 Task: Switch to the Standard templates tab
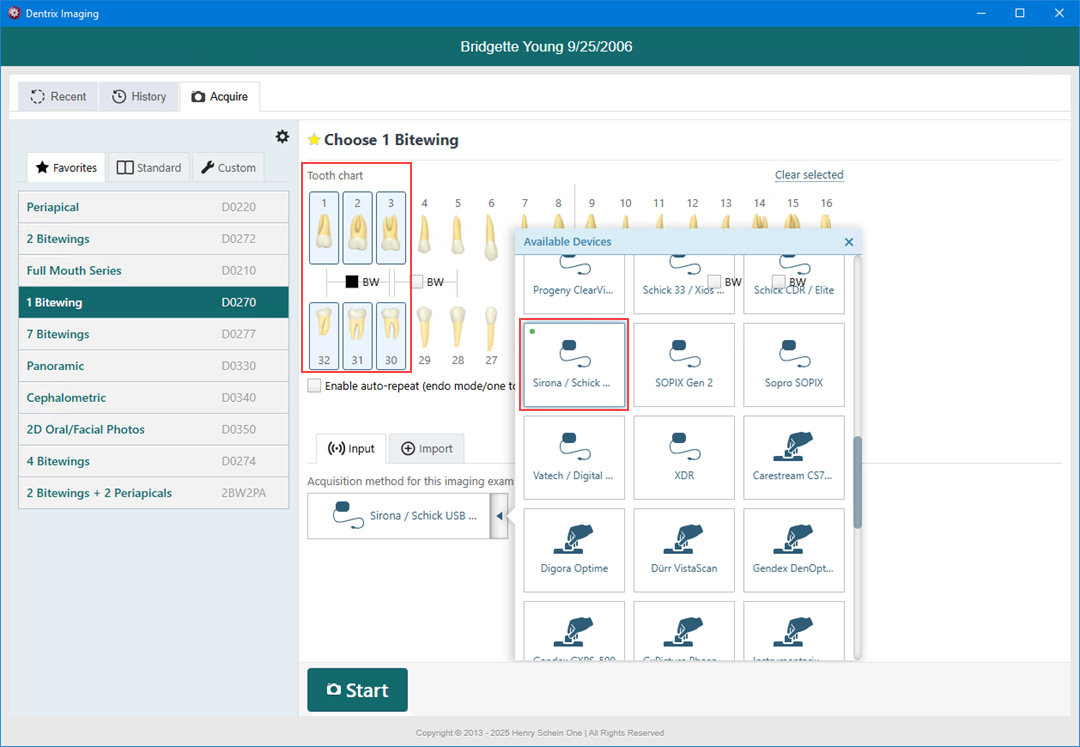(149, 168)
